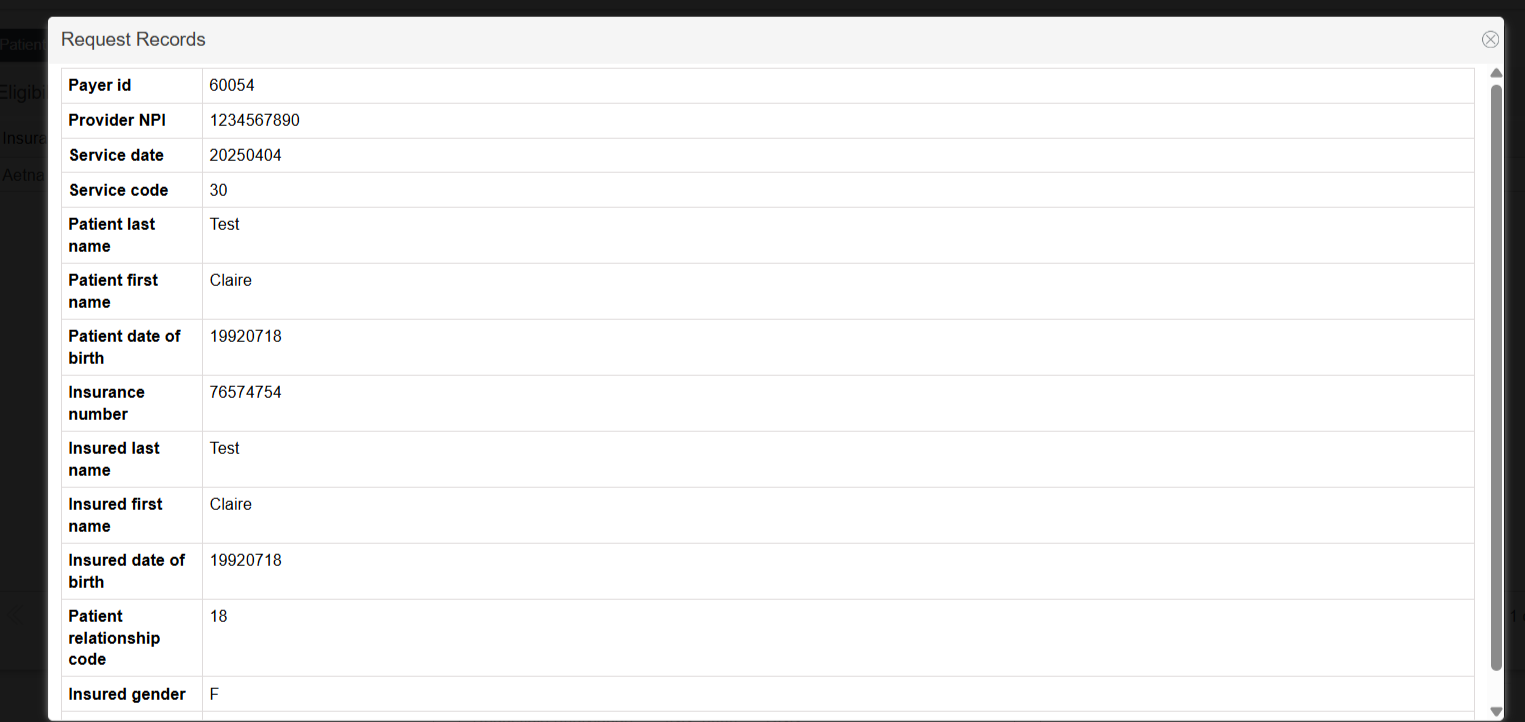Click the Insured first name value Claire
The height and width of the screenshot is (722, 1525).
[x=230, y=505]
